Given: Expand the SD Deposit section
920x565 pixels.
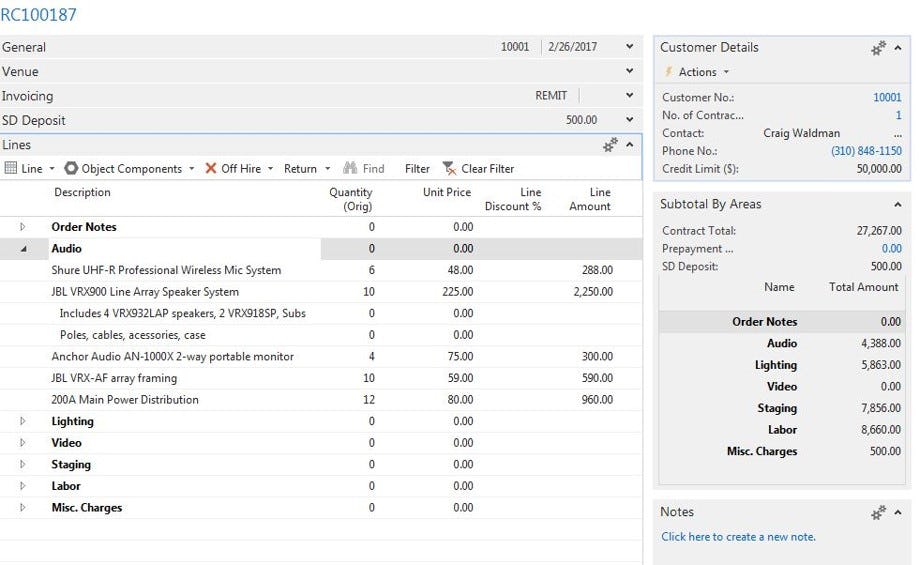Looking at the screenshot, I should click(630, 120).
